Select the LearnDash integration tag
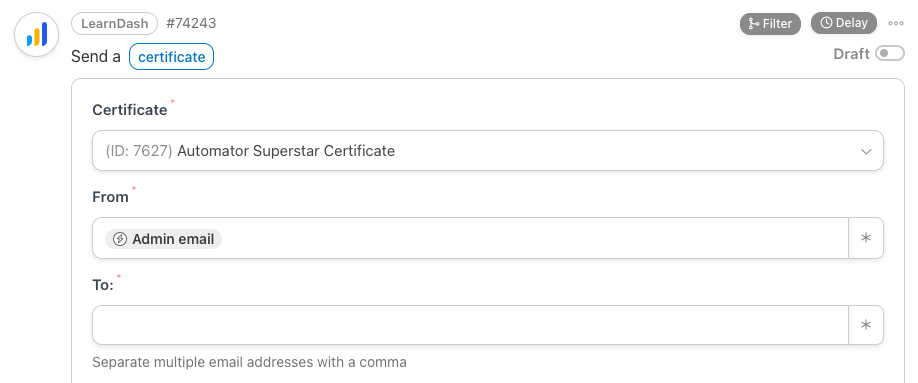918x383 pixels. (115, 24)
